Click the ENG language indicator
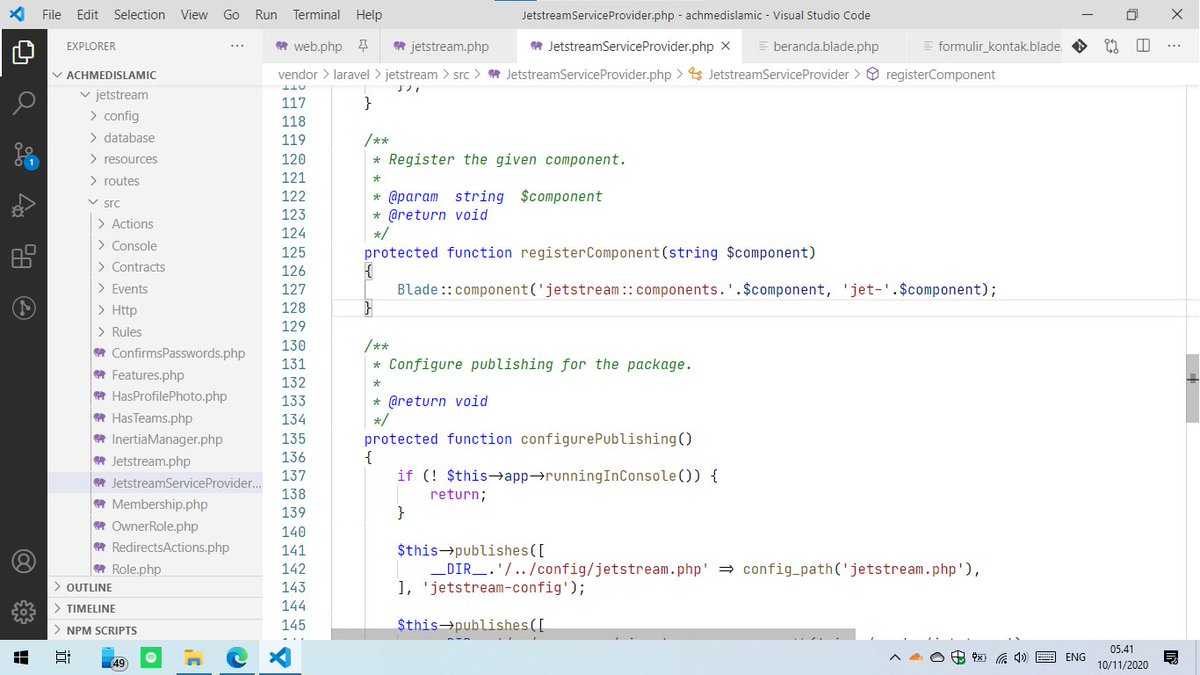 click(1075, 657)
